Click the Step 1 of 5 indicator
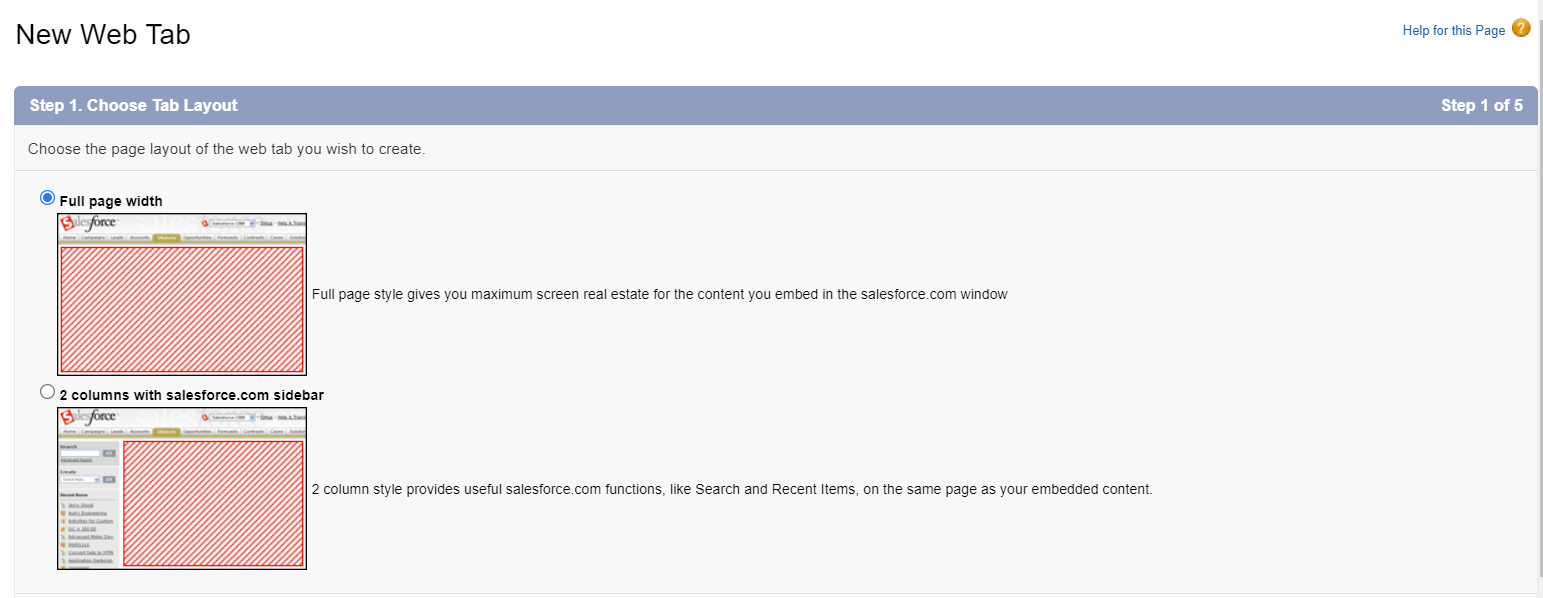Screen dimensions: 1543x598 tap(1482, 105)
